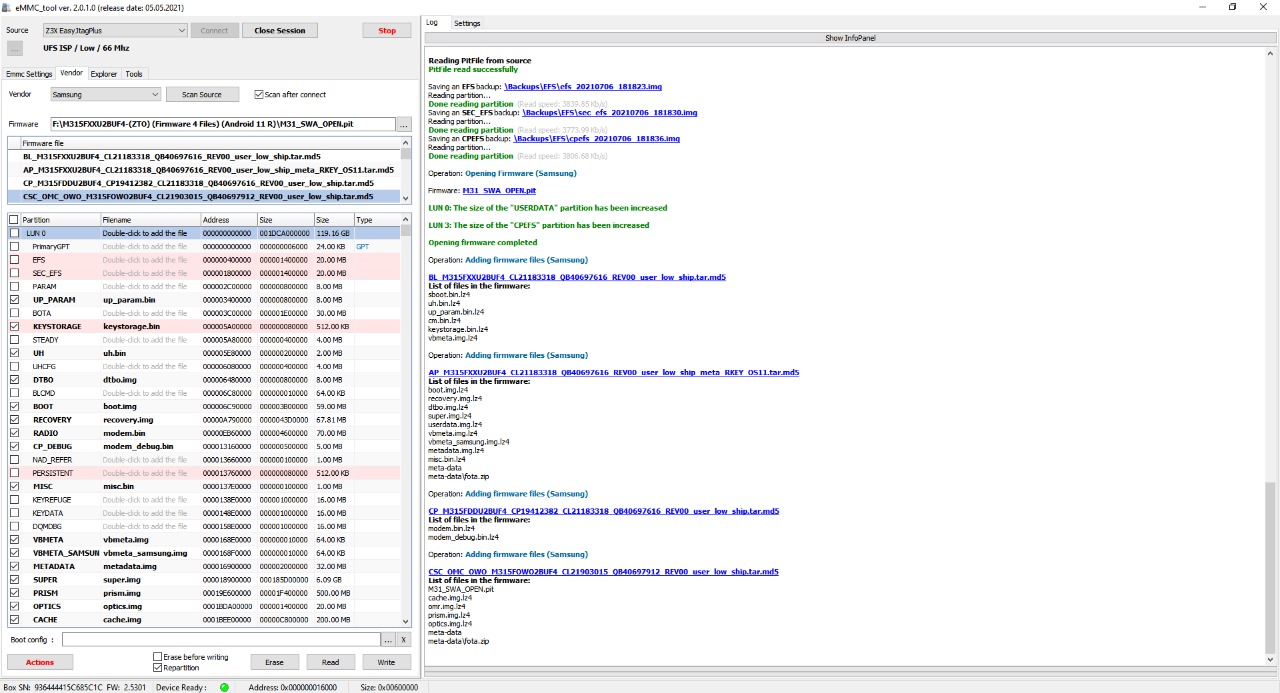This screenshot has width=1280, height=693.
Task: Click the Close Session button
Action: pyautogui.click(x=280, y=30)
